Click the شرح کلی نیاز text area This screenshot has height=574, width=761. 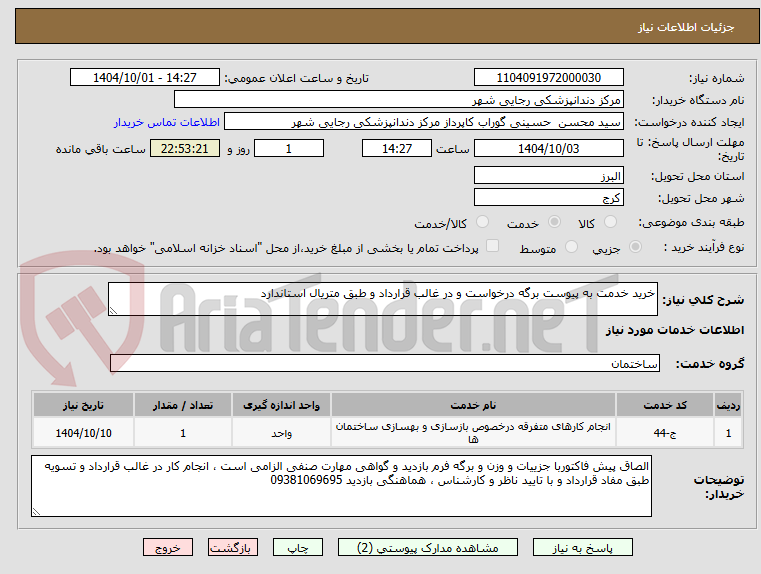(382, 299)
